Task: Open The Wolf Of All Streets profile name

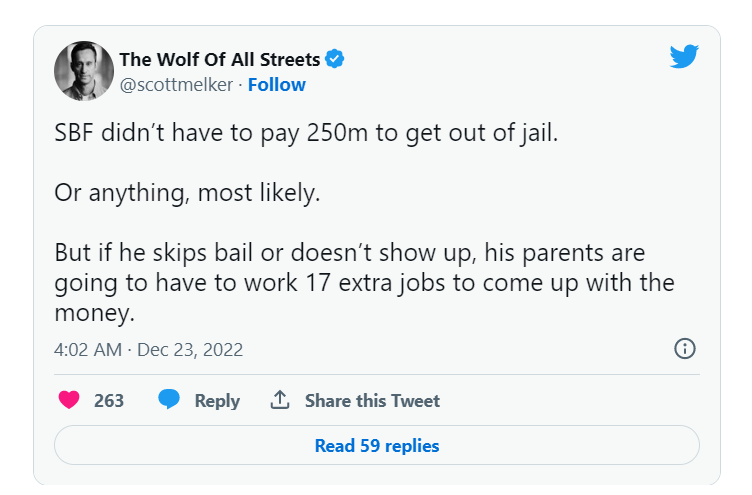Action: 219,59
